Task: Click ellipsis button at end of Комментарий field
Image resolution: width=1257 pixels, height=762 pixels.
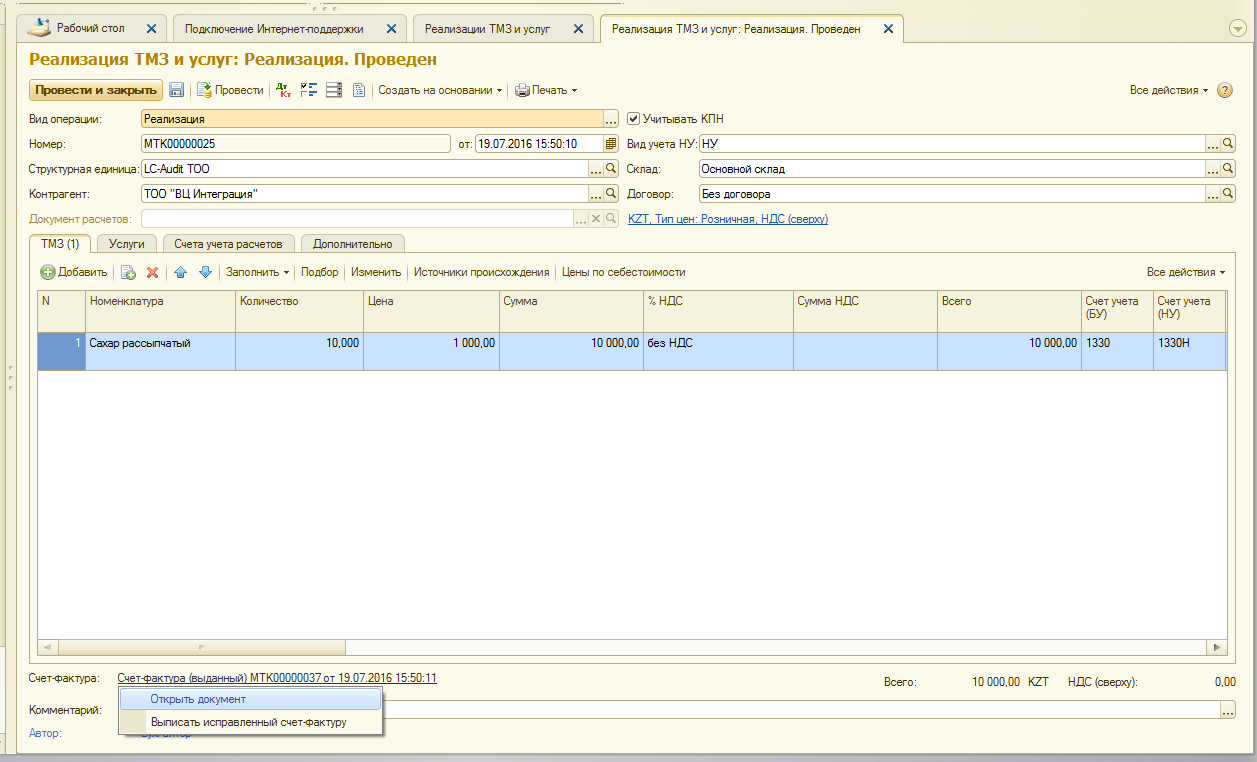Action: 1228,710
